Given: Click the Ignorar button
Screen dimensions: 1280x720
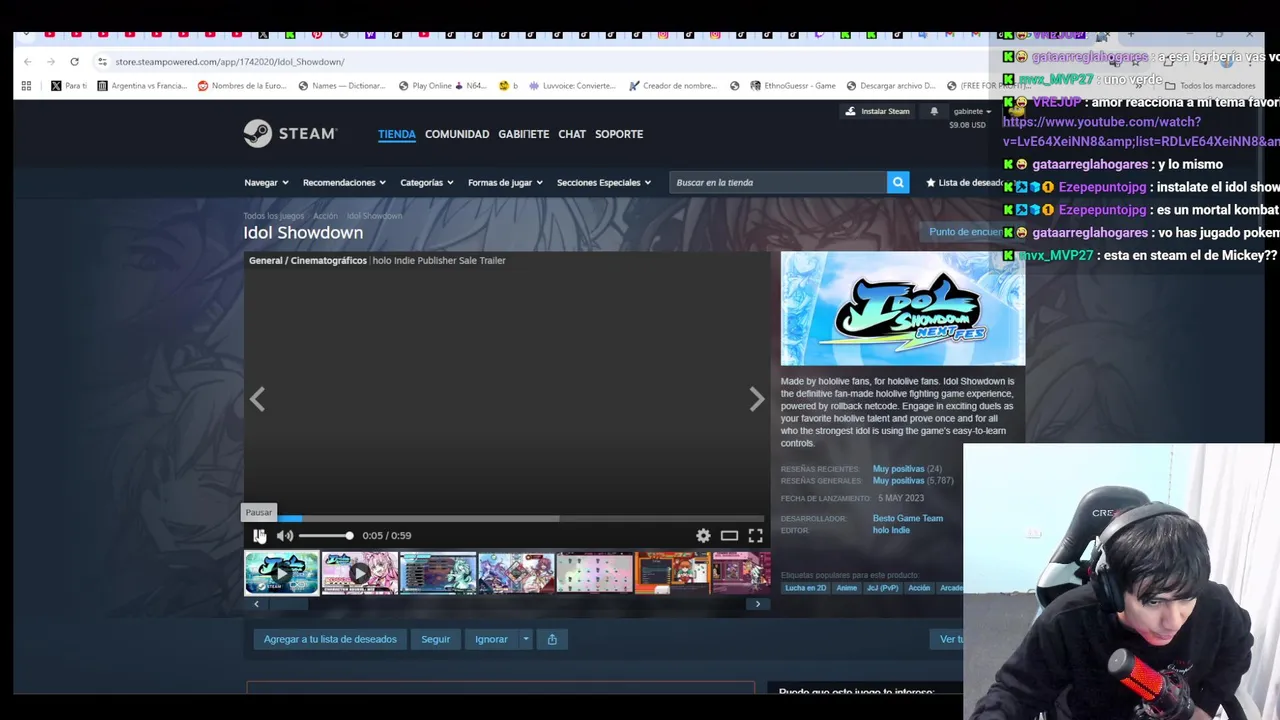Looking at the screenshot, I should click(491, 639).
